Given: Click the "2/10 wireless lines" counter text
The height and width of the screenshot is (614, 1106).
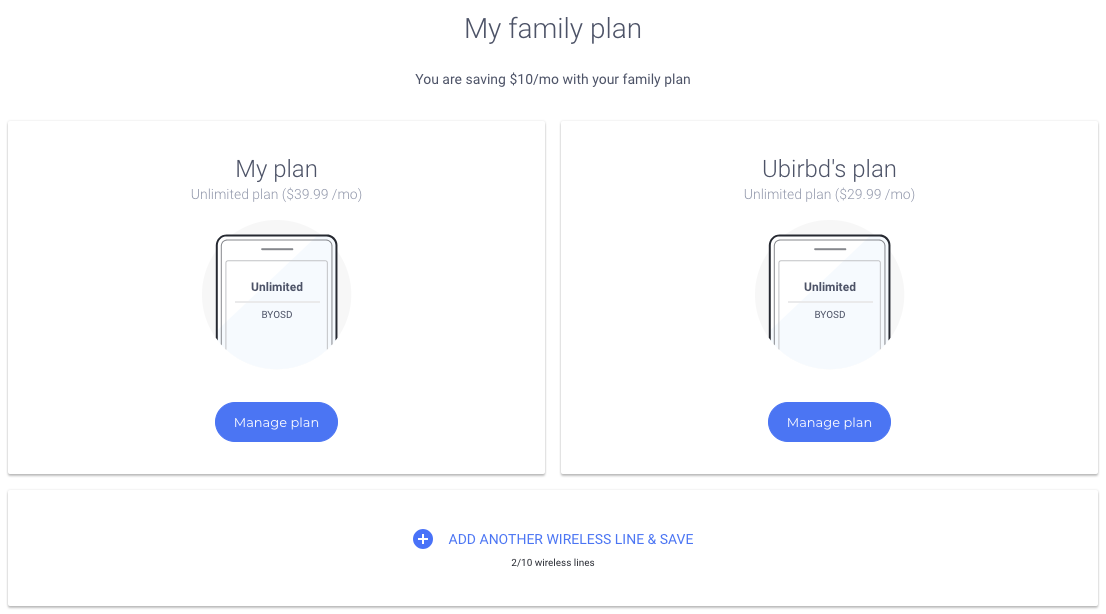Looking at the screenshot, I should 552,563.
